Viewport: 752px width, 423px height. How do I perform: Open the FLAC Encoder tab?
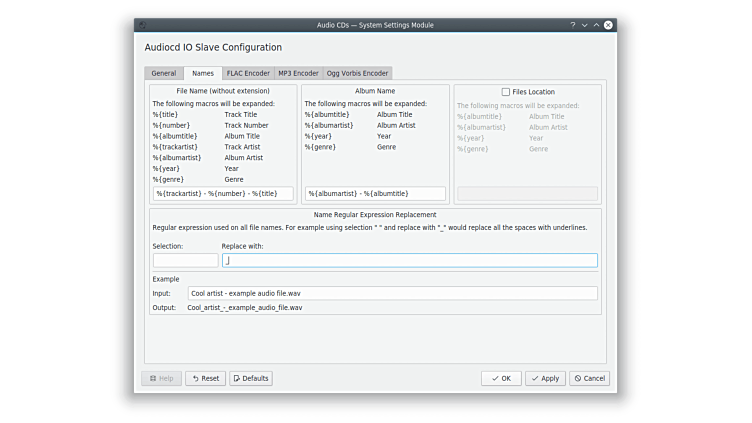point(247,73)
